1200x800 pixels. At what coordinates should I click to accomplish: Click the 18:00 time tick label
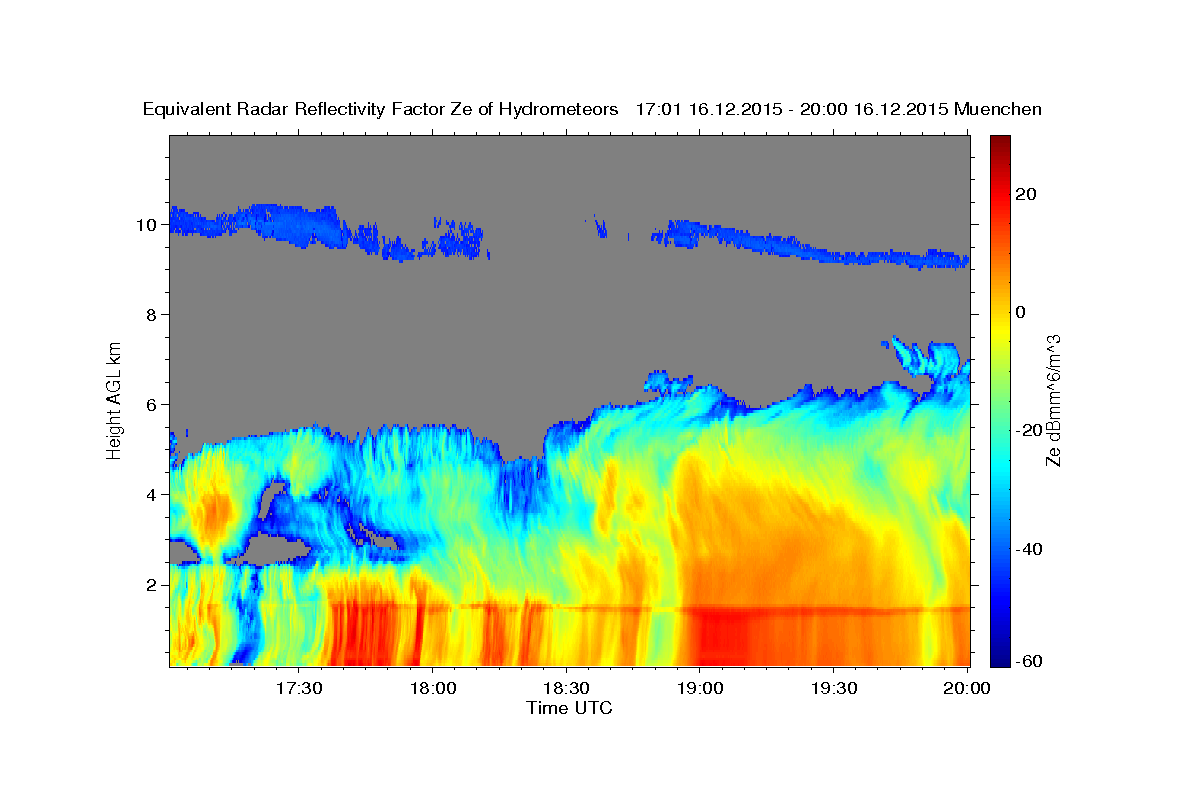433,689
